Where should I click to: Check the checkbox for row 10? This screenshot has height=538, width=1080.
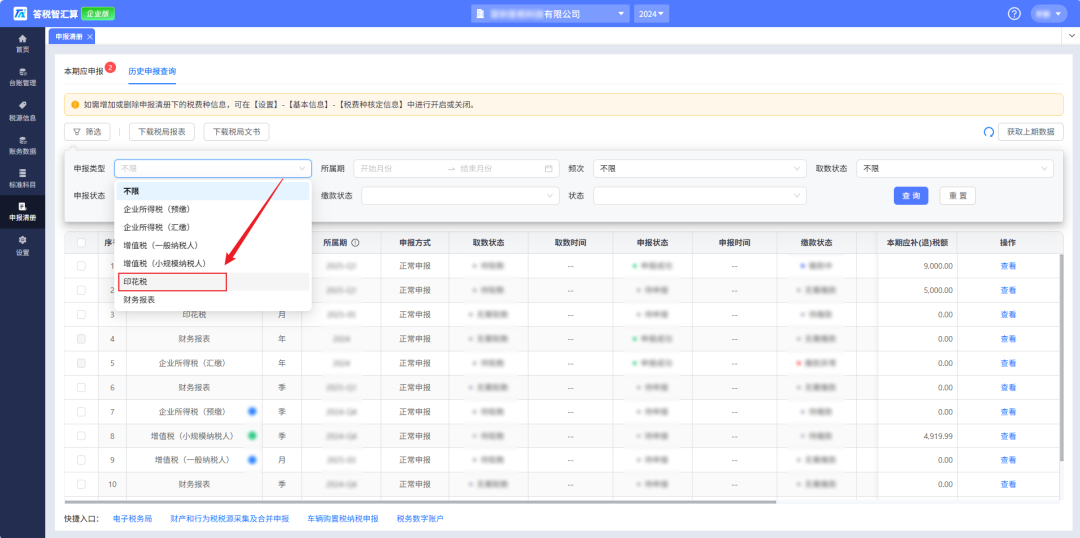(x=81, y=484)
